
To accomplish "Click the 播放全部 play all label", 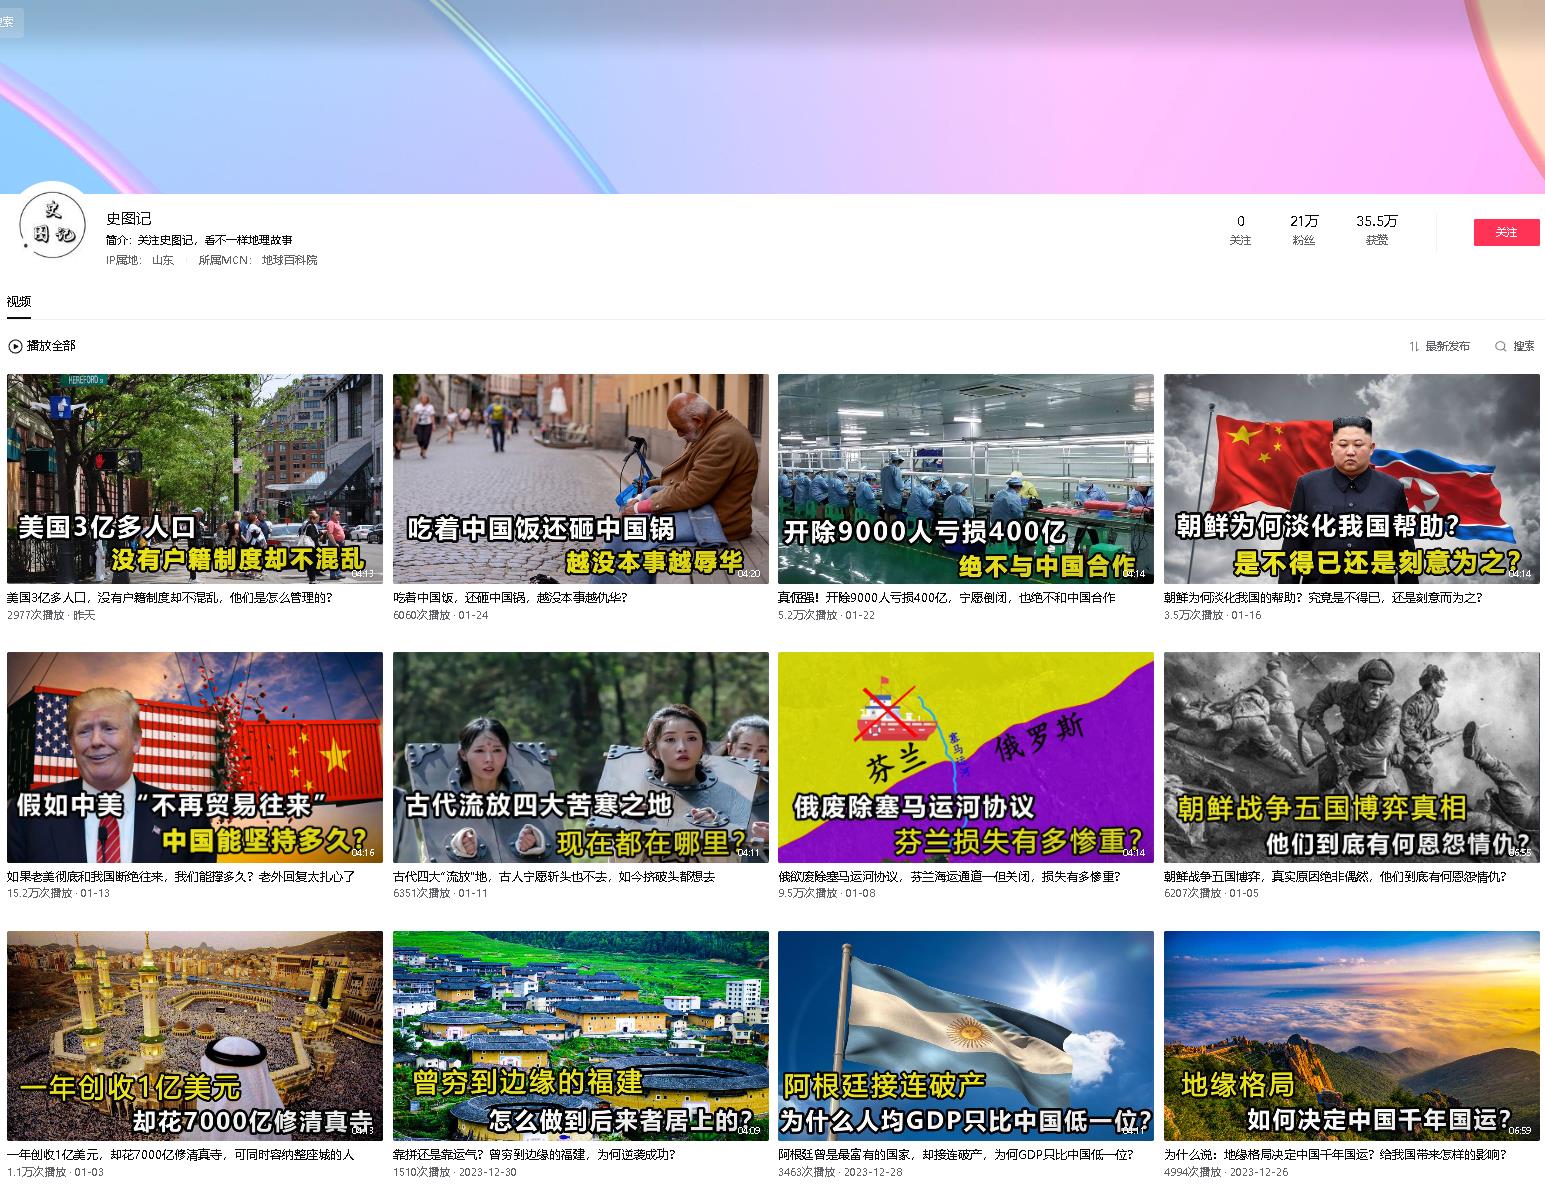I will (x=51, y=346).
